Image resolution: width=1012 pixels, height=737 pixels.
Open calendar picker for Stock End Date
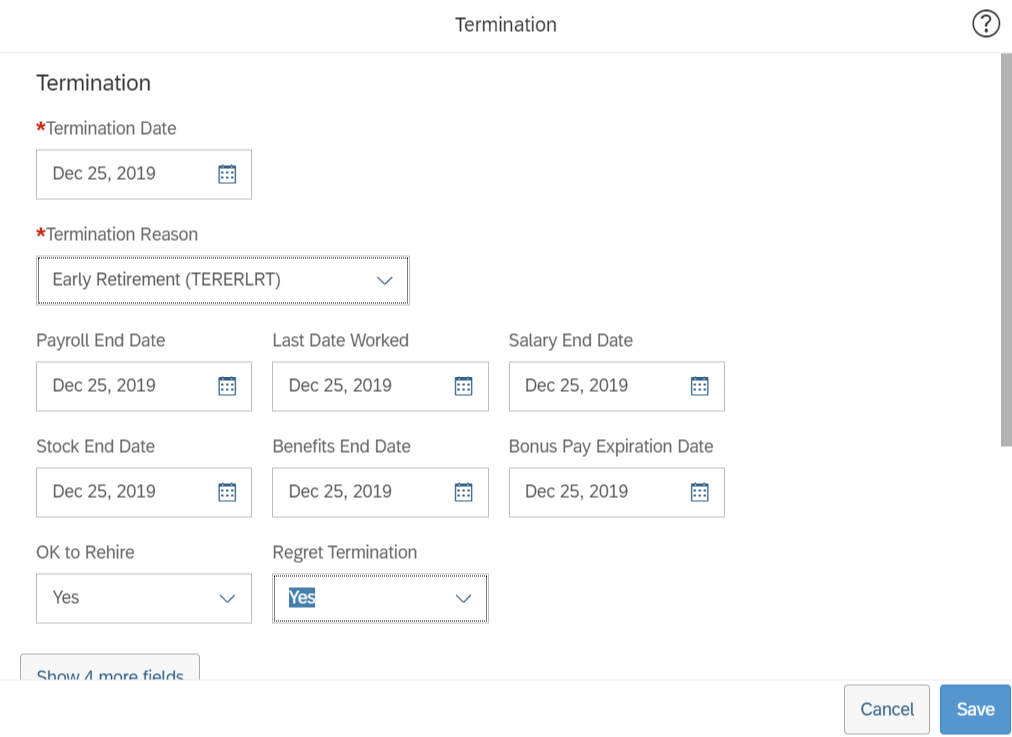point(227,492)
